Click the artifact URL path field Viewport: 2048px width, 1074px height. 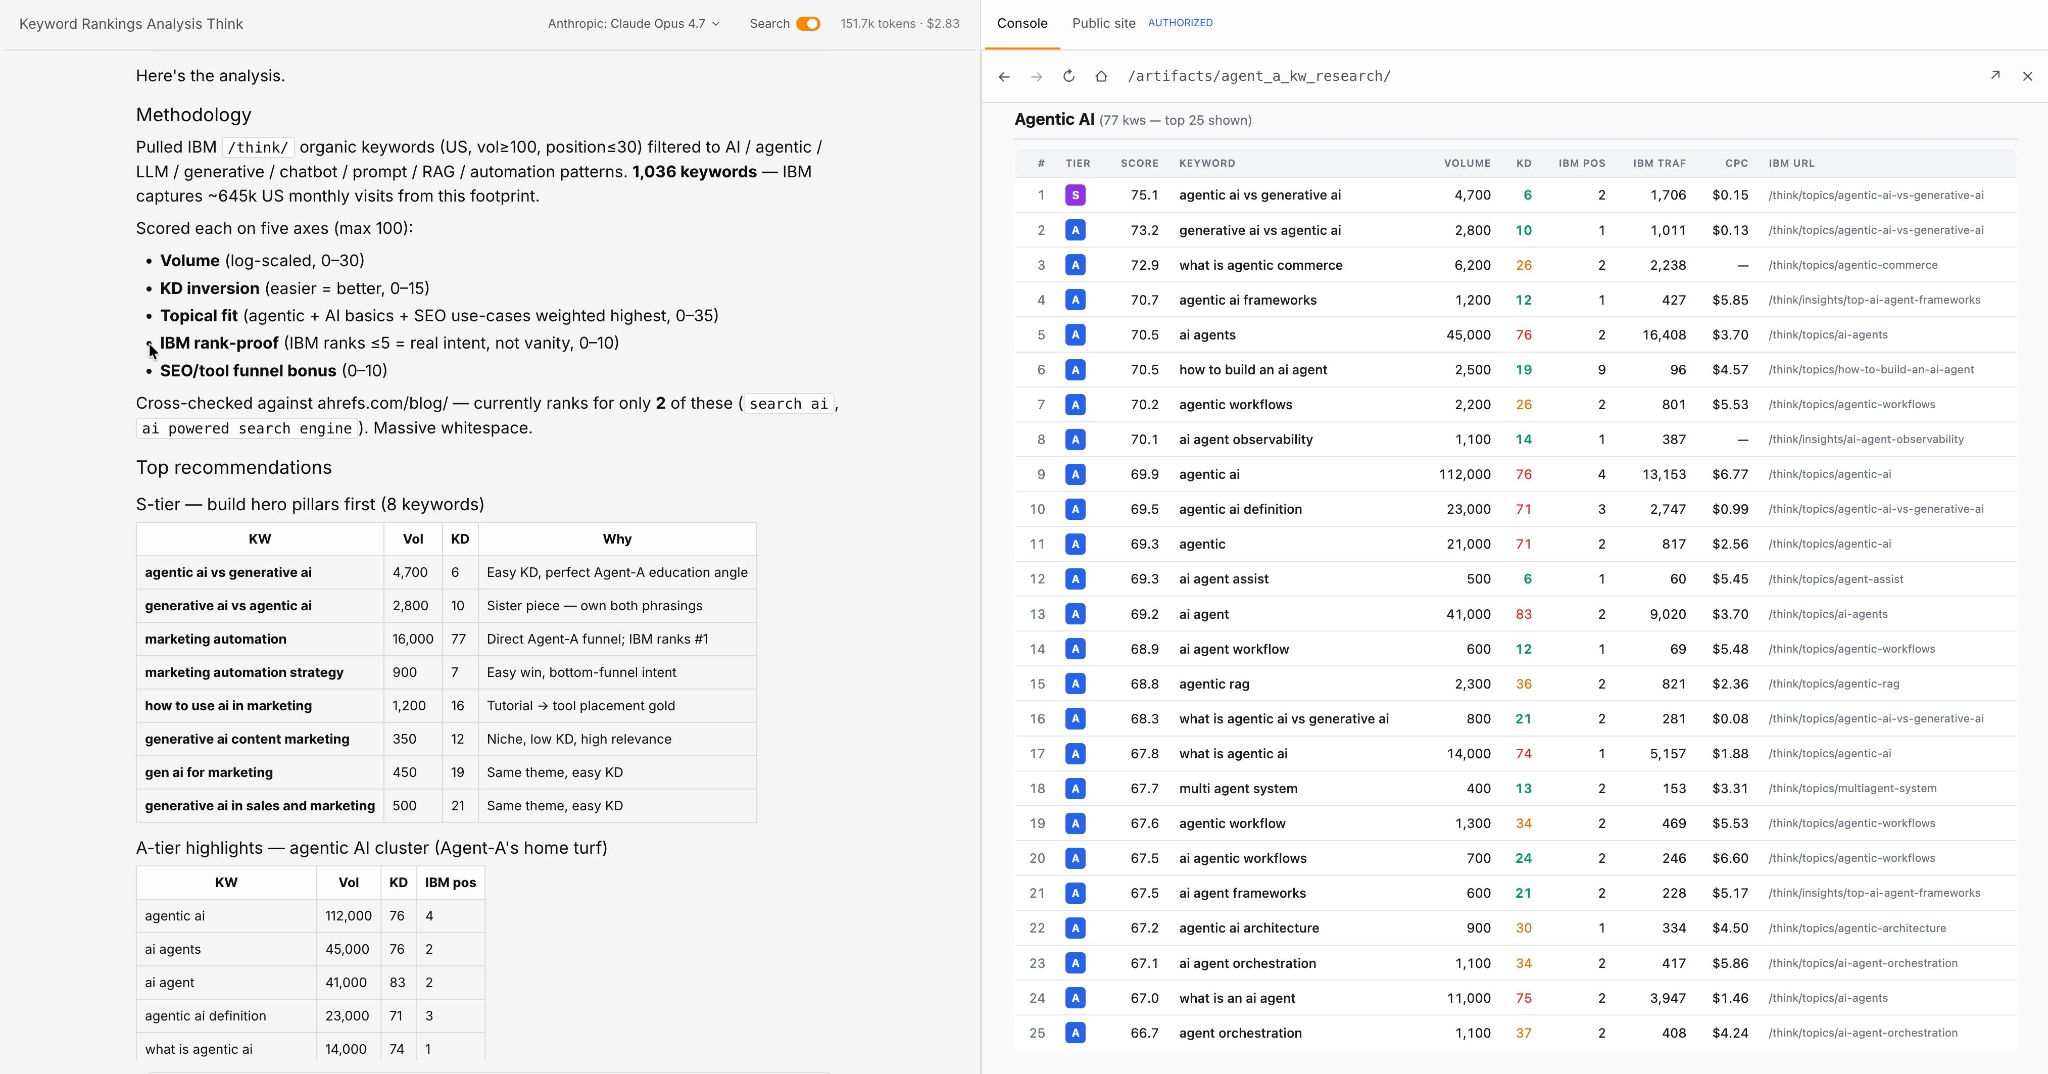1259,76
